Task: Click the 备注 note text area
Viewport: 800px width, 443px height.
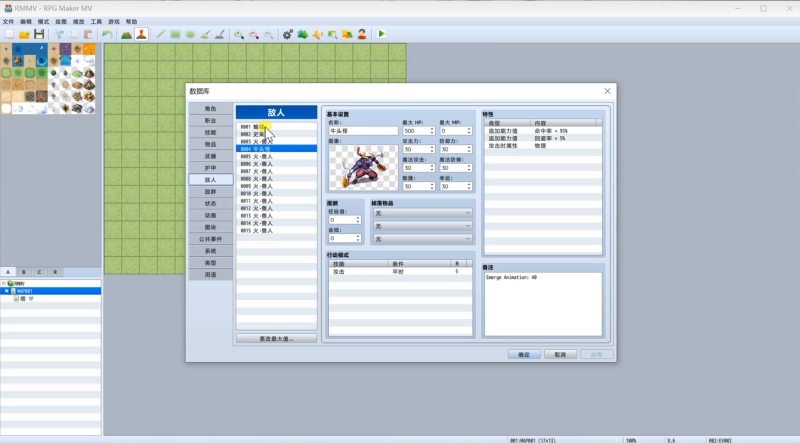Action: click(x=543, y=304)
